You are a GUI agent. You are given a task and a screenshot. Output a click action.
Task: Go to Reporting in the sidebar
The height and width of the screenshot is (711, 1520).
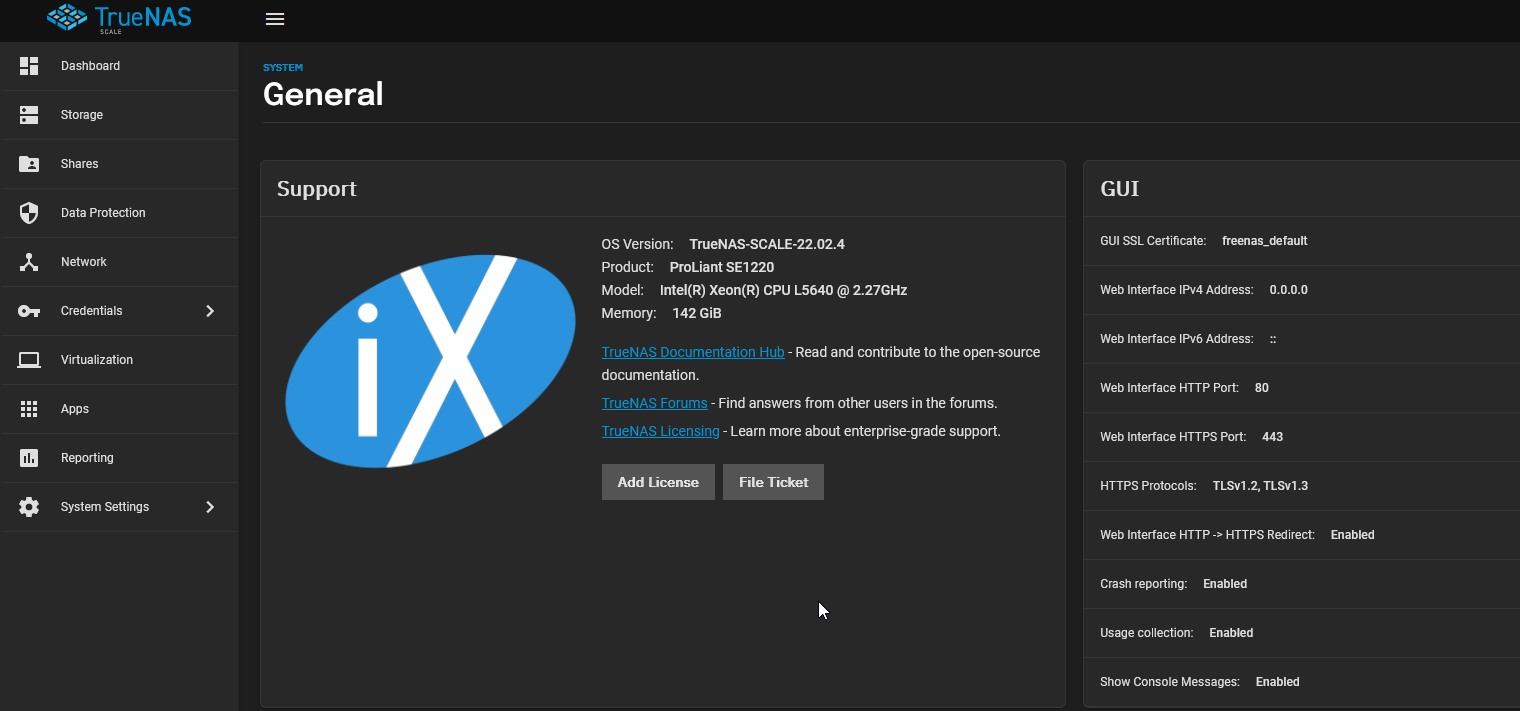(x=119, y=458)
